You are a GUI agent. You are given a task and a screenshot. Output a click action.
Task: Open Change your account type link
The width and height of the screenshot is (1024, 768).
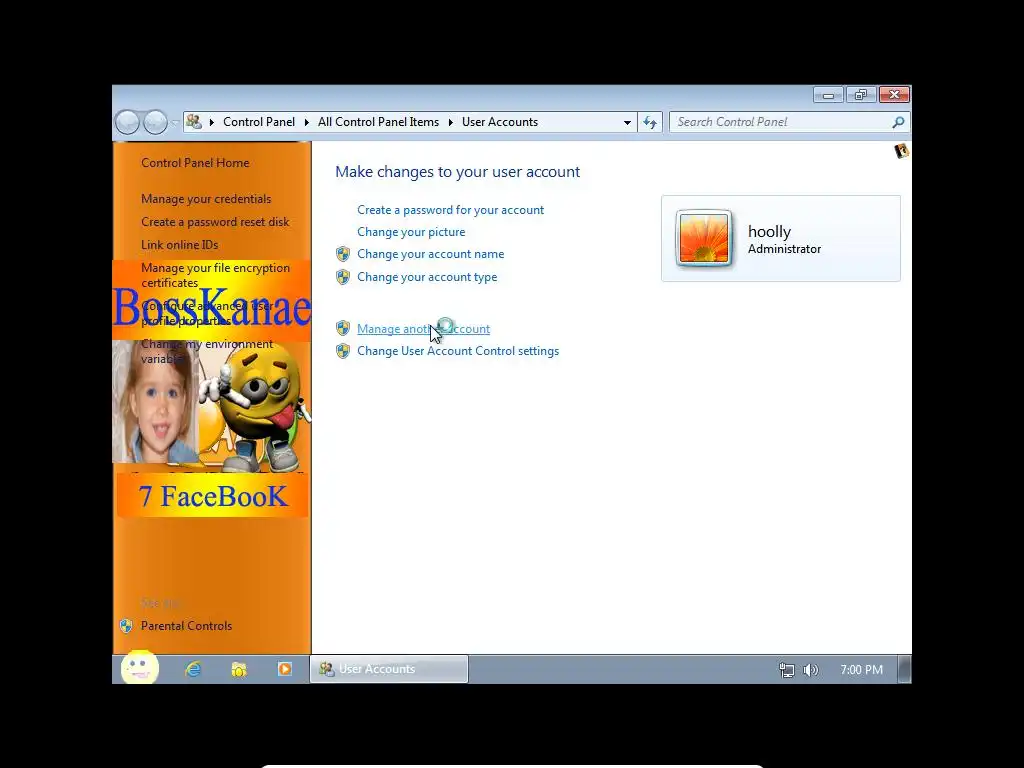(427, 277)
